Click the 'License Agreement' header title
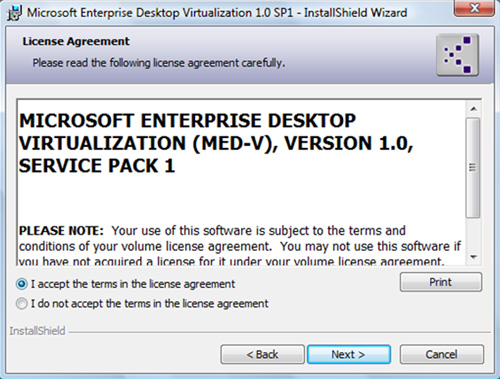 click(x=76, y=41)
